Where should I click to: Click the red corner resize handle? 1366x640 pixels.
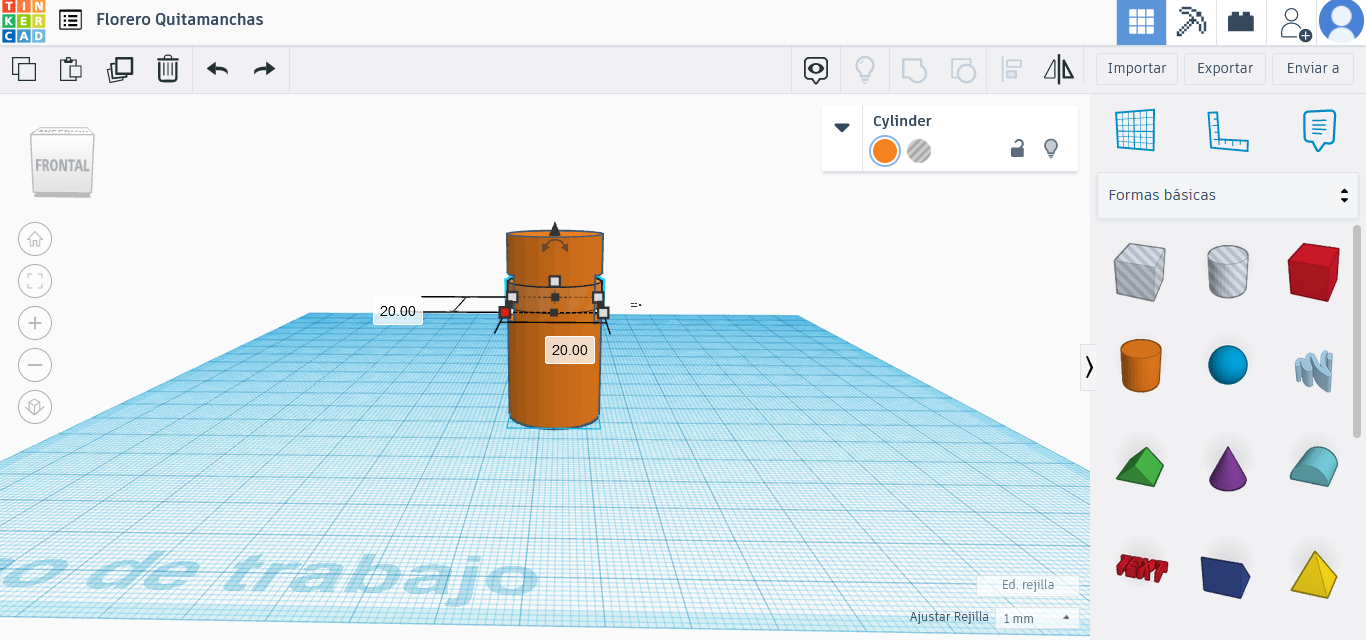(x=505, y=313)
